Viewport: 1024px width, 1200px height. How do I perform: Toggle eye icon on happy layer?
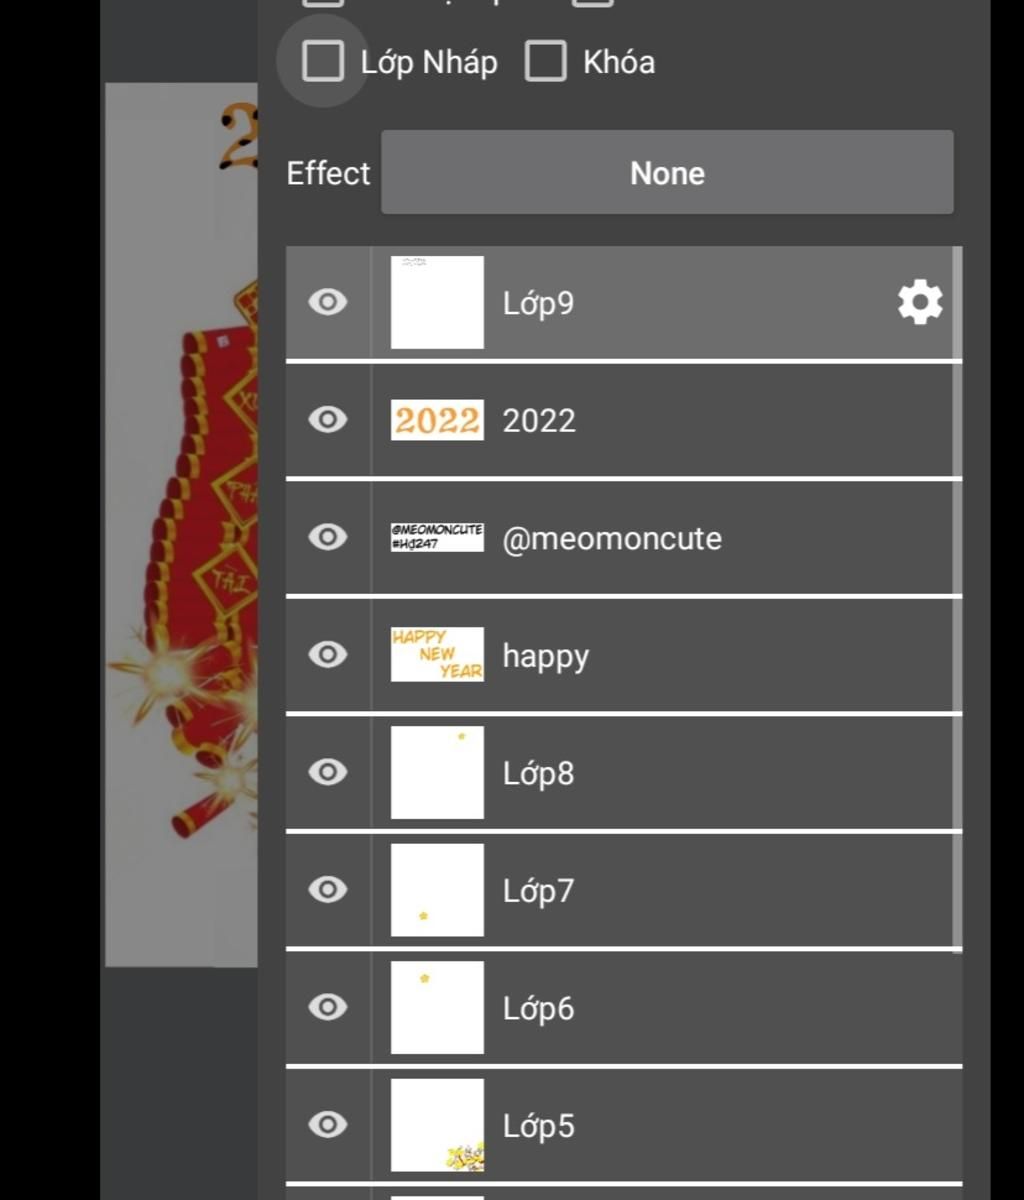click(x=327, y=655)
